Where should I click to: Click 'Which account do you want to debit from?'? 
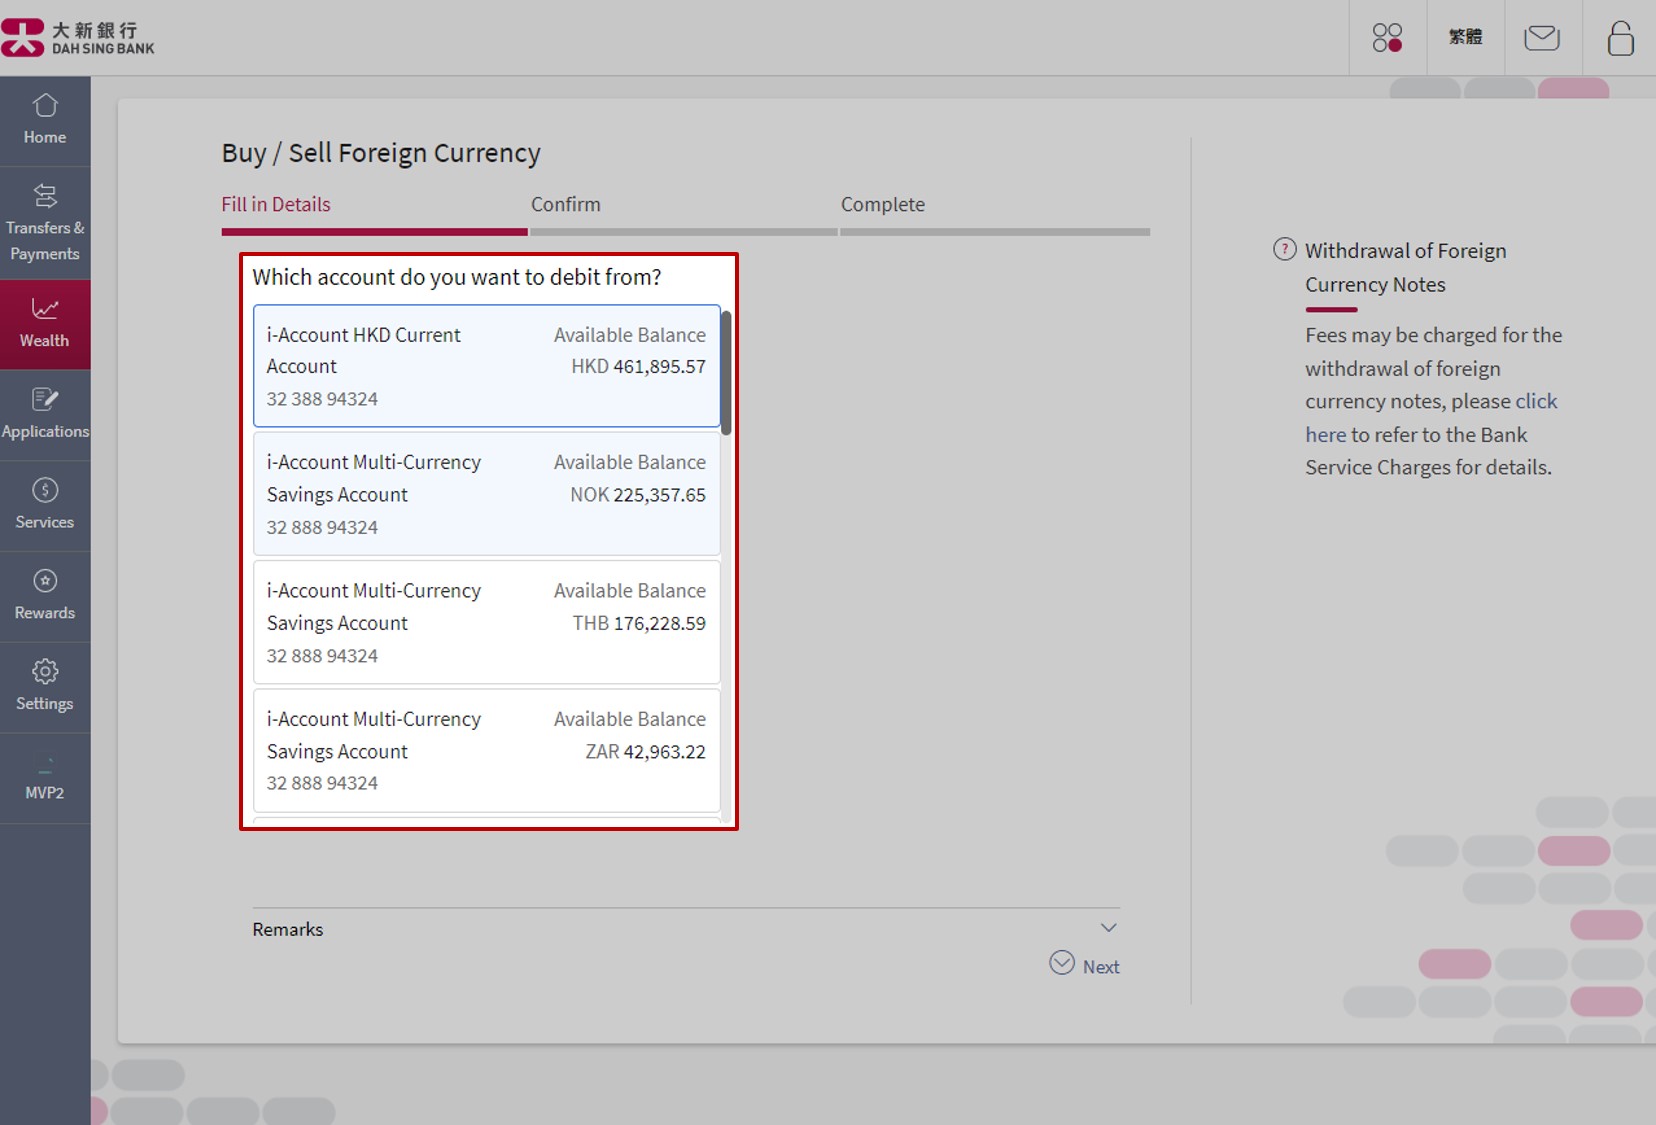click(x=457, y=277)
